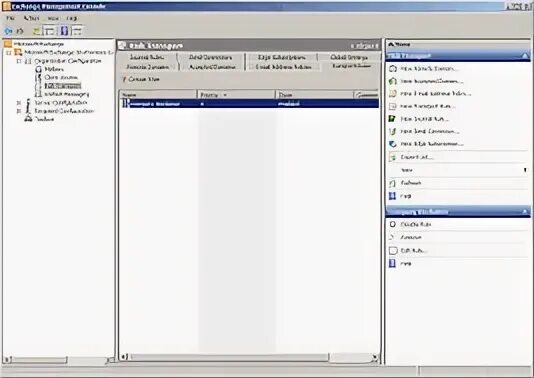Open the File menu
The image size is (534, 378).
click(x=10, y=18)
